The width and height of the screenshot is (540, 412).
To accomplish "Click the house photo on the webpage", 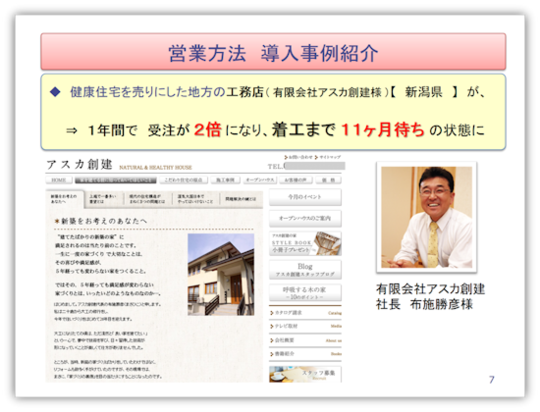I will coord(221,275).
